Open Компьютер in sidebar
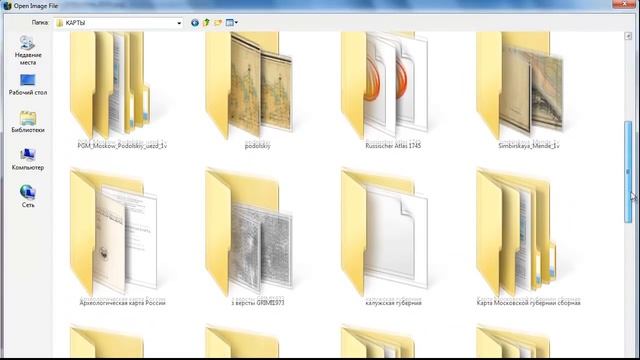Image resolution: width=640 pixels, height=360 pixels. point(28,159)
